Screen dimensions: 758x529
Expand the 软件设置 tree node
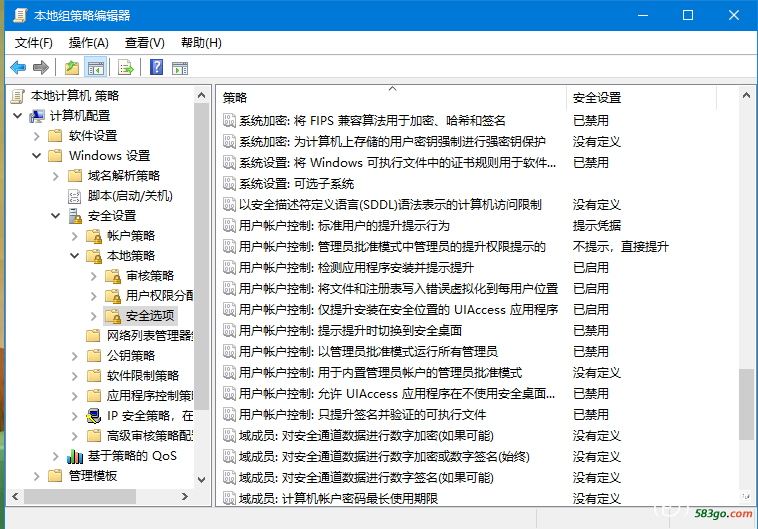tap(37, 136)
